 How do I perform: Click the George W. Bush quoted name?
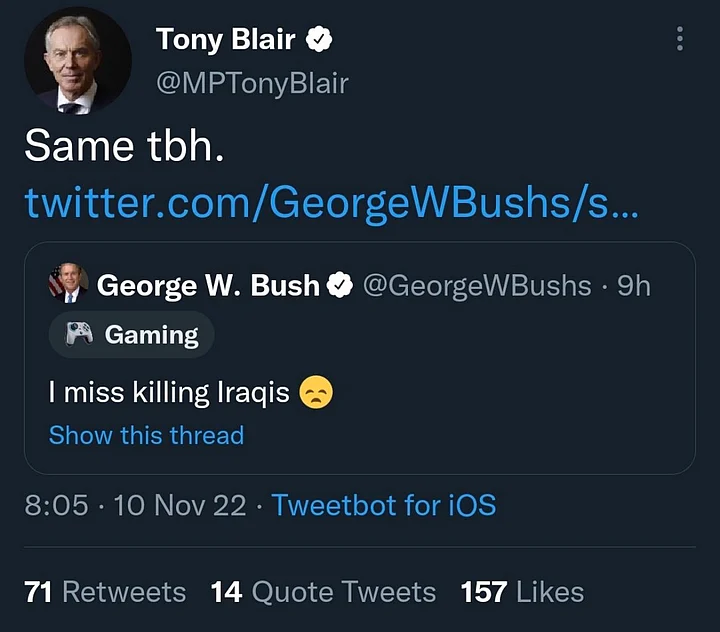coord(208,286)
